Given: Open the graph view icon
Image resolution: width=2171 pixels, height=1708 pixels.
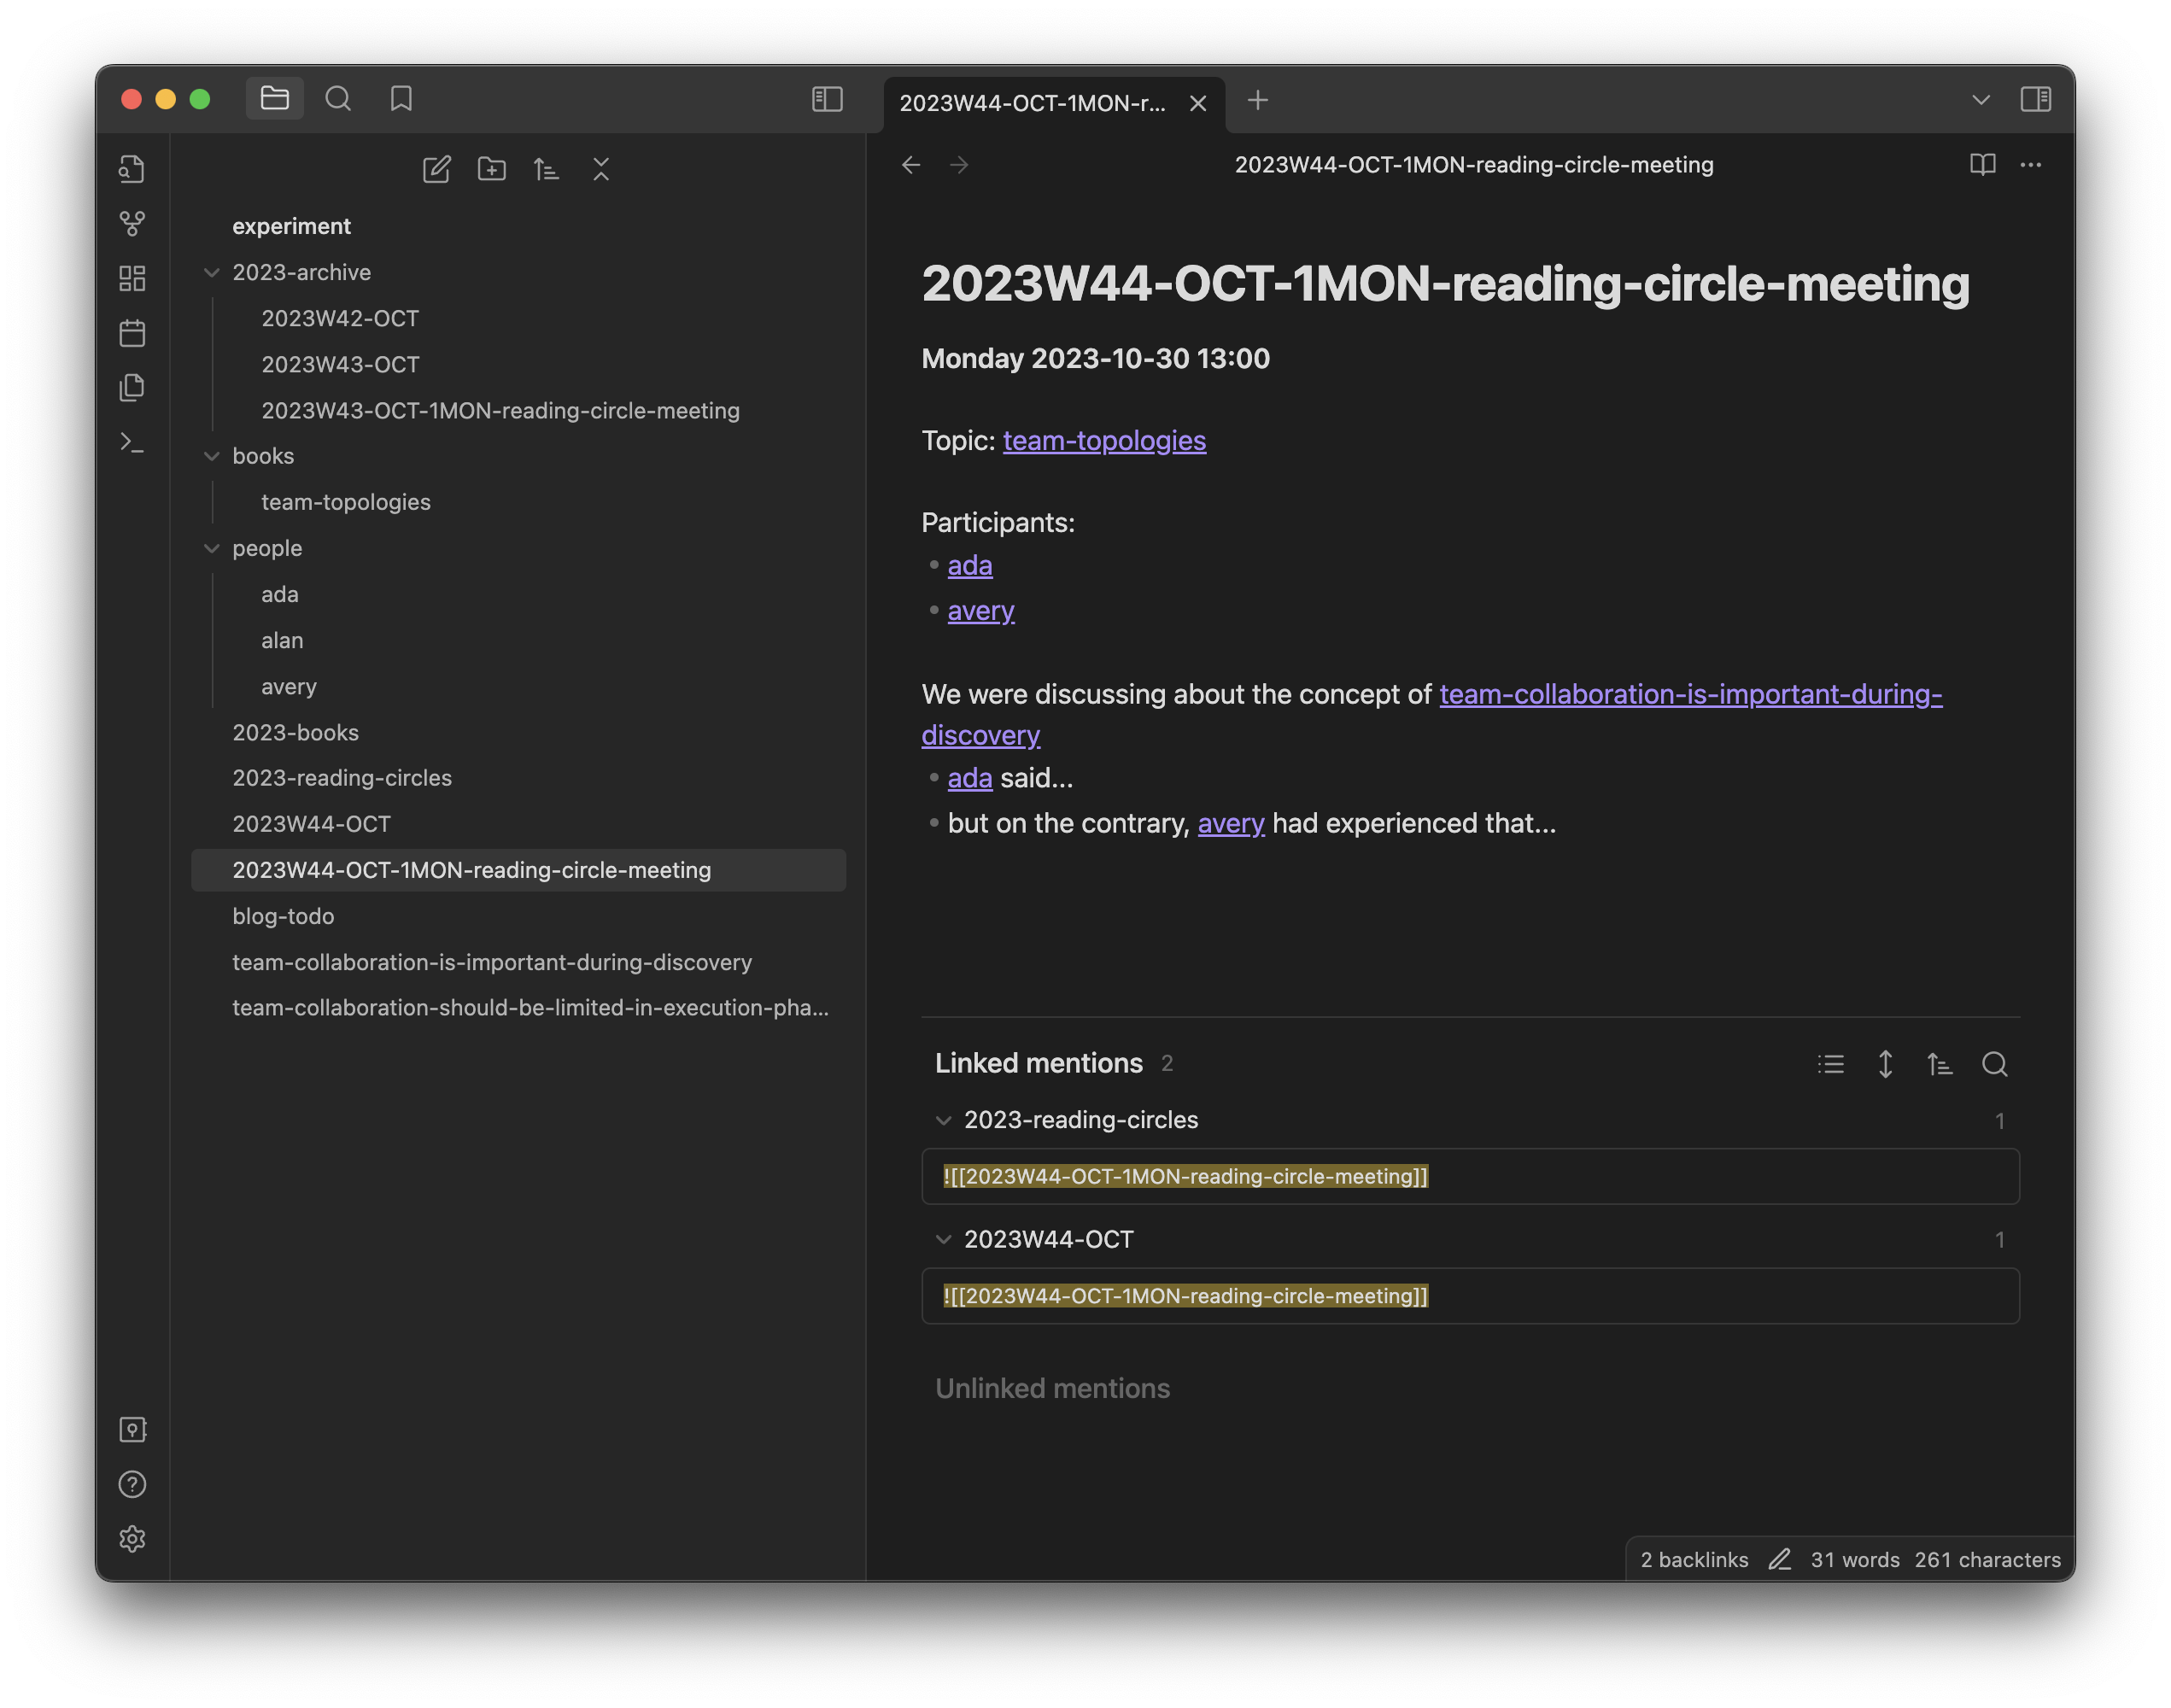Looking at the screenshot, I should 132,223.
